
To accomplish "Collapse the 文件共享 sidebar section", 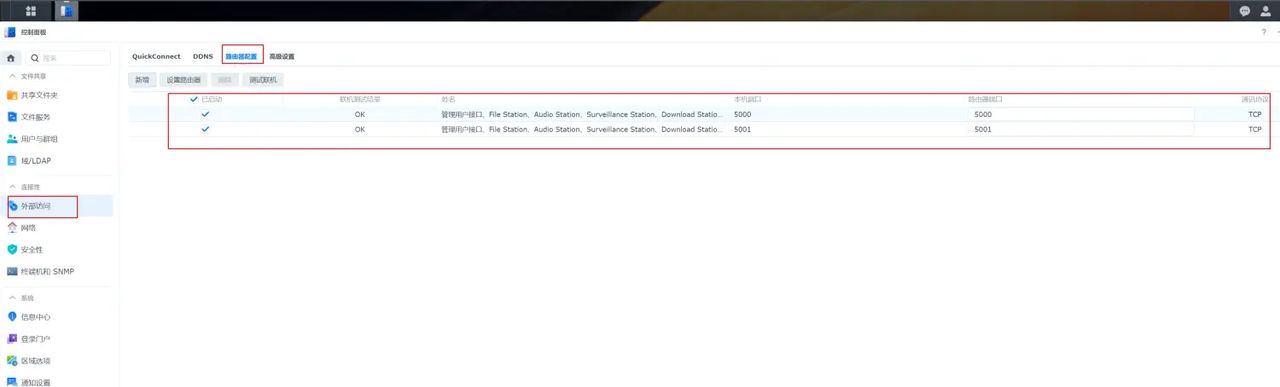I will coord(12,76).
